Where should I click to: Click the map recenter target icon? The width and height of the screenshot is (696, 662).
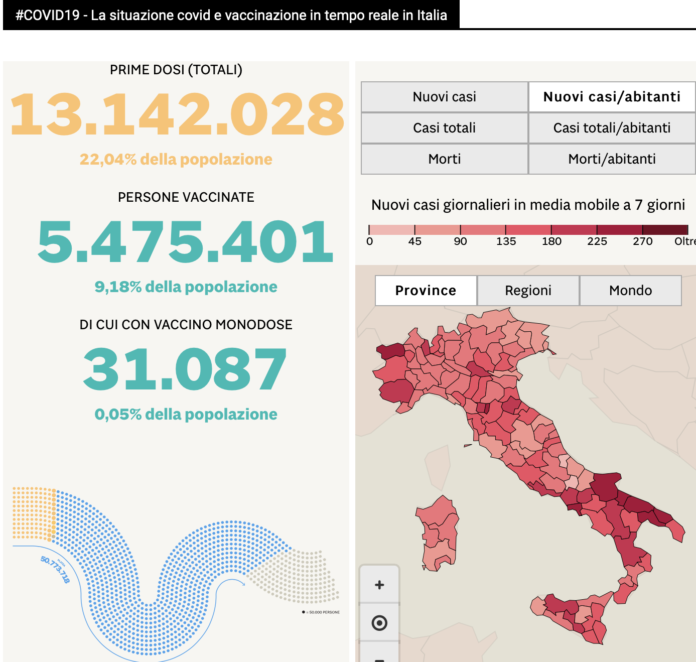coord(379,623)
